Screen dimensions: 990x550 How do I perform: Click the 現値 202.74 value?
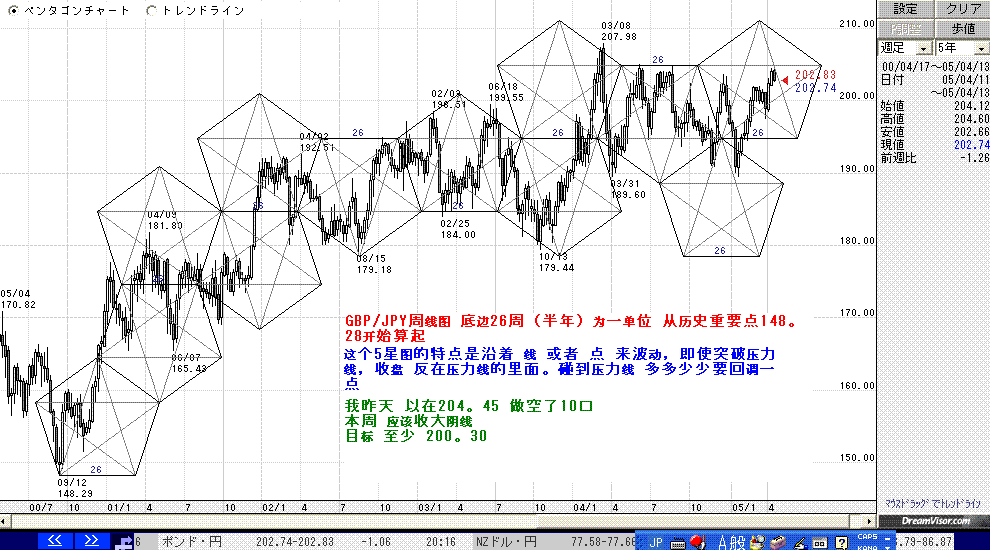coord(971,145)
